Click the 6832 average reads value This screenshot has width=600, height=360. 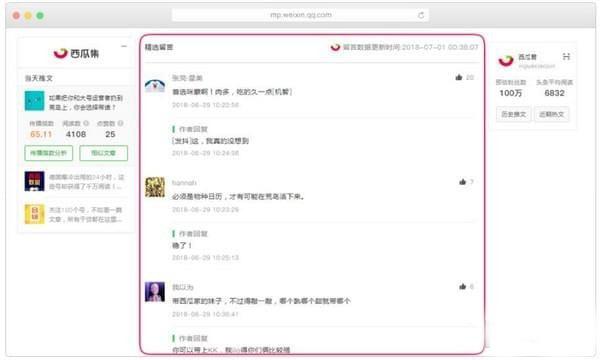coord(554,93)
